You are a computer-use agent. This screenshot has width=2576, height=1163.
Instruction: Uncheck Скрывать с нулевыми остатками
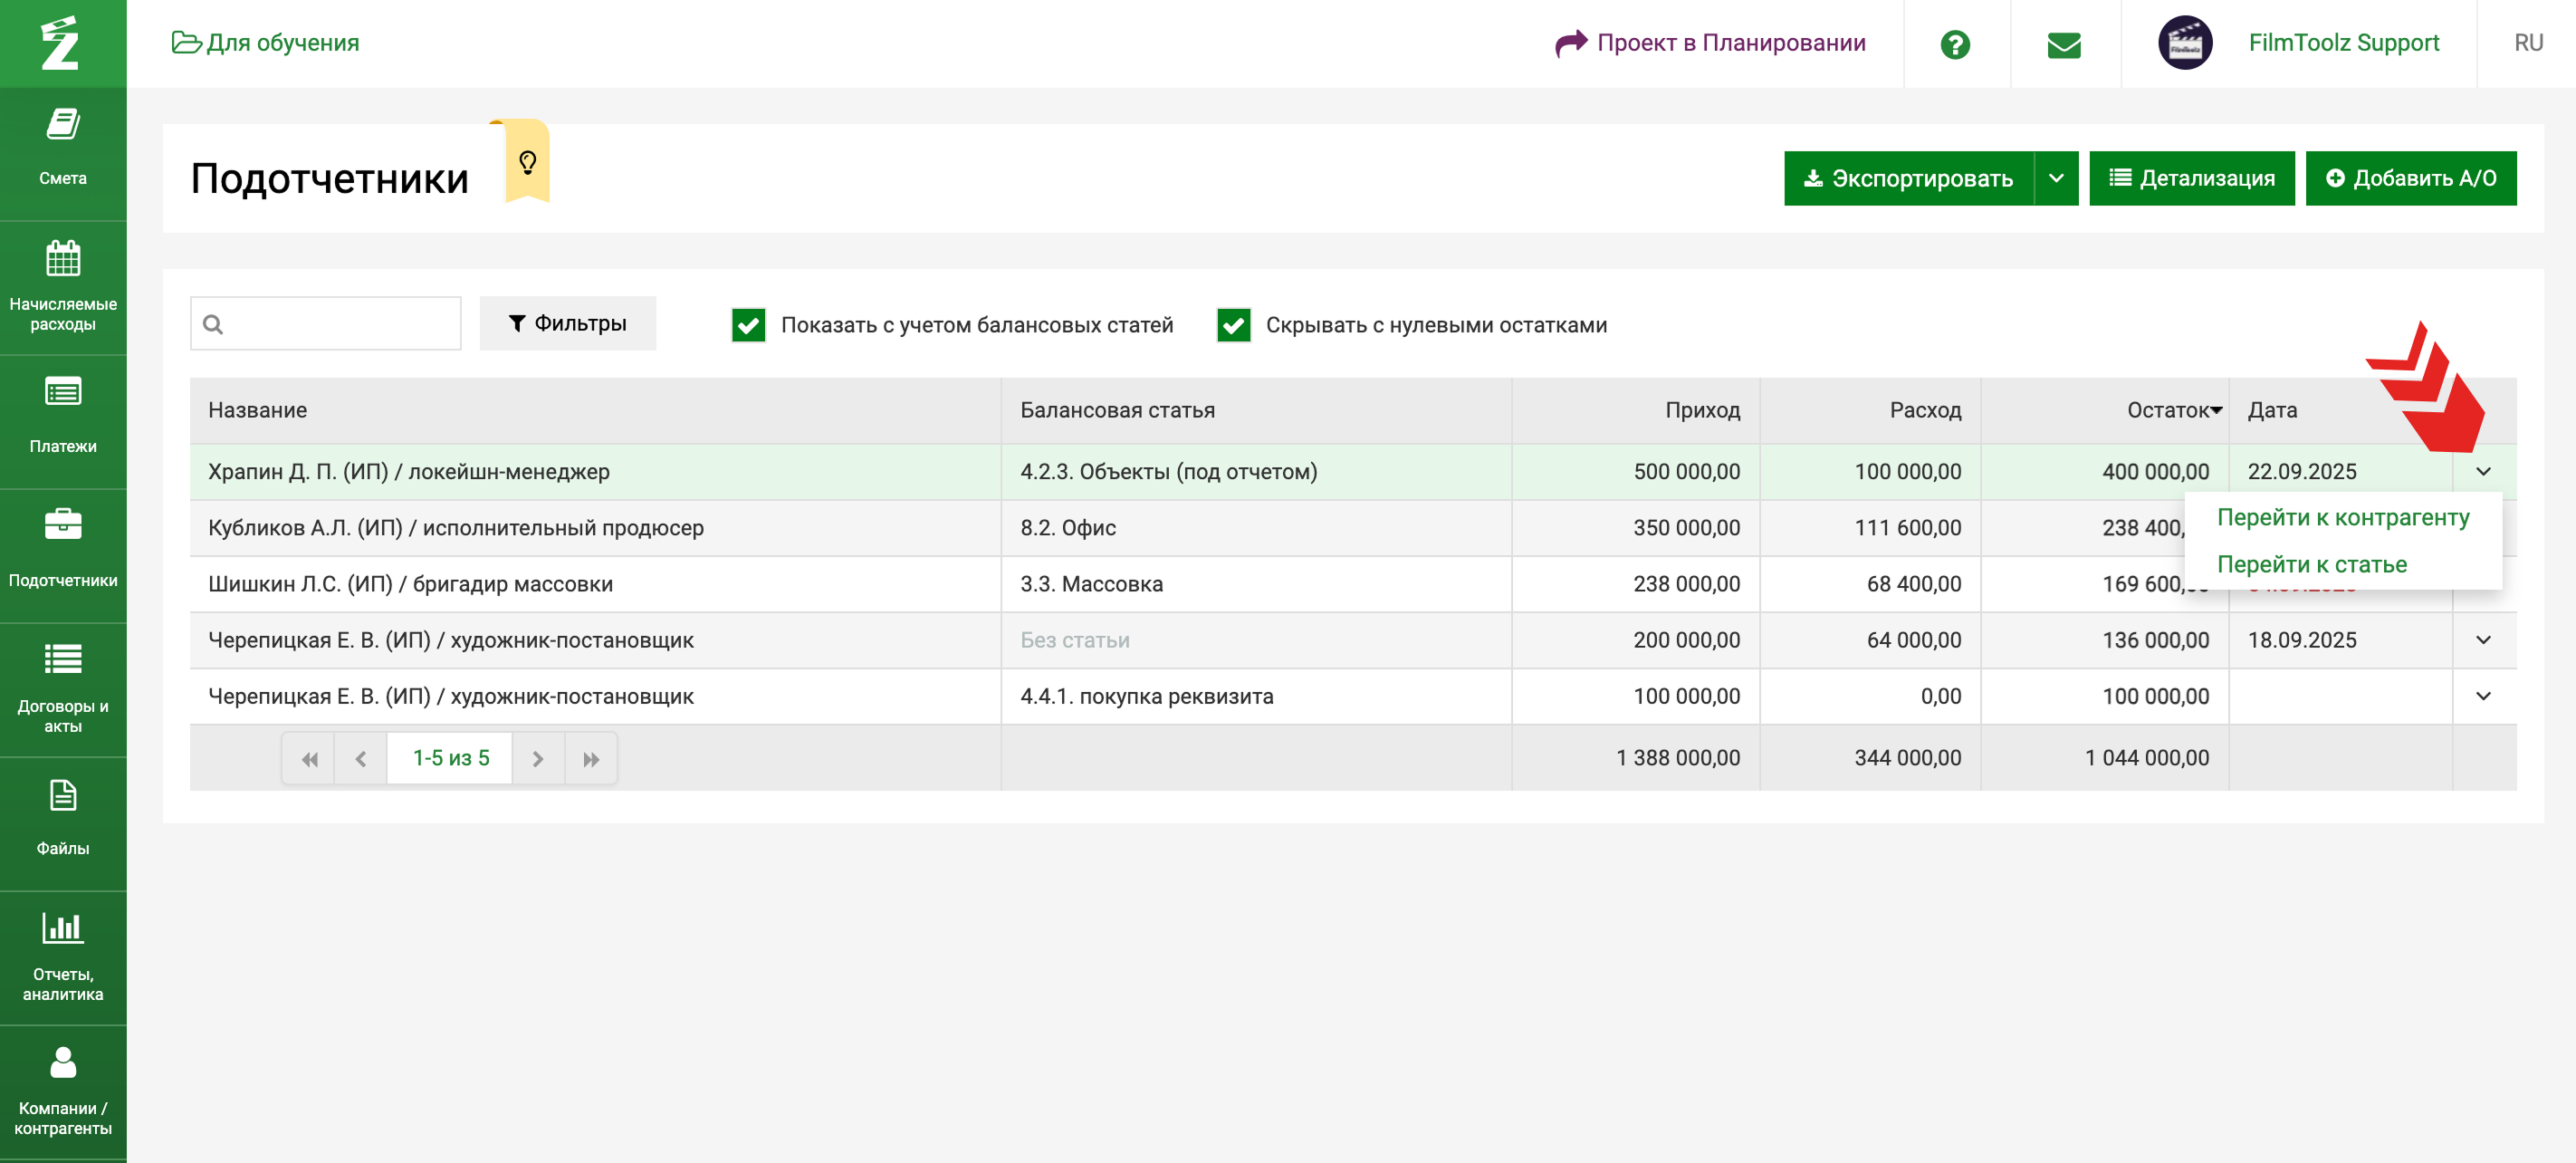click(x=1233, y=325)
